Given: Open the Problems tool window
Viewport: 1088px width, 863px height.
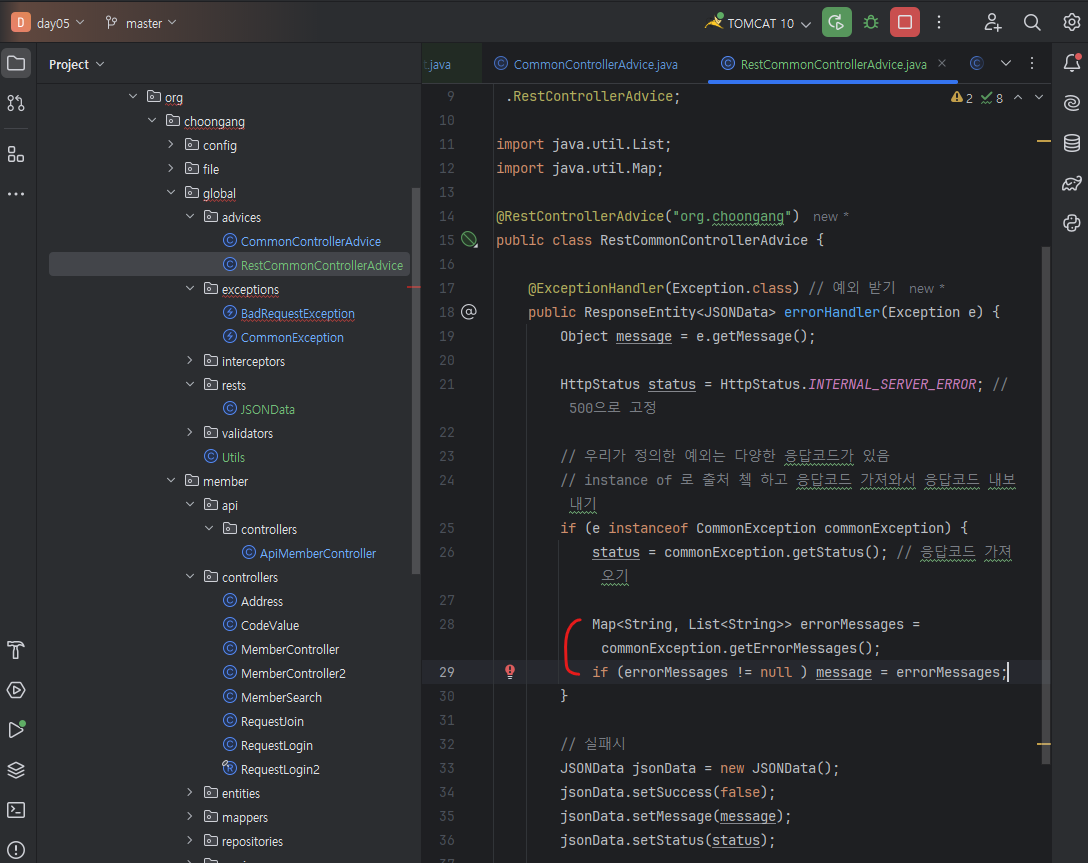Looking at the screenshot, I should coord(16,850).
